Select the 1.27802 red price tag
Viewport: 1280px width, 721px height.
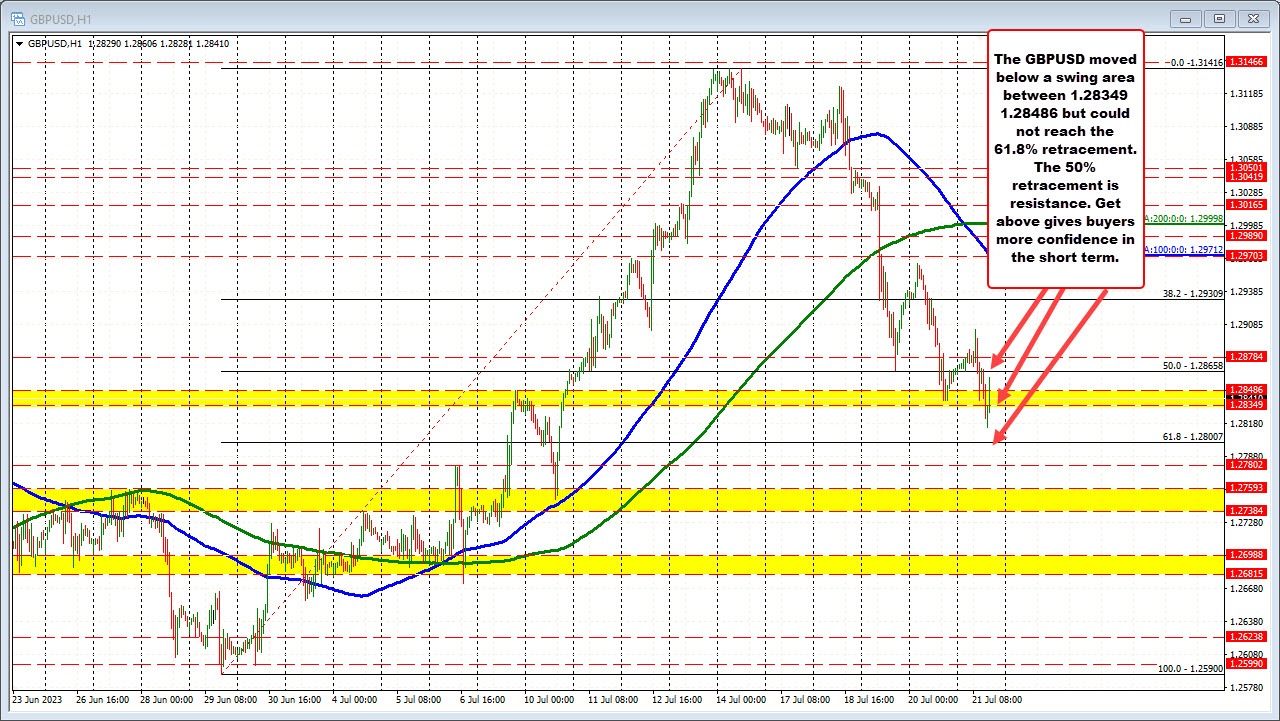click(x=1247, y=464)
